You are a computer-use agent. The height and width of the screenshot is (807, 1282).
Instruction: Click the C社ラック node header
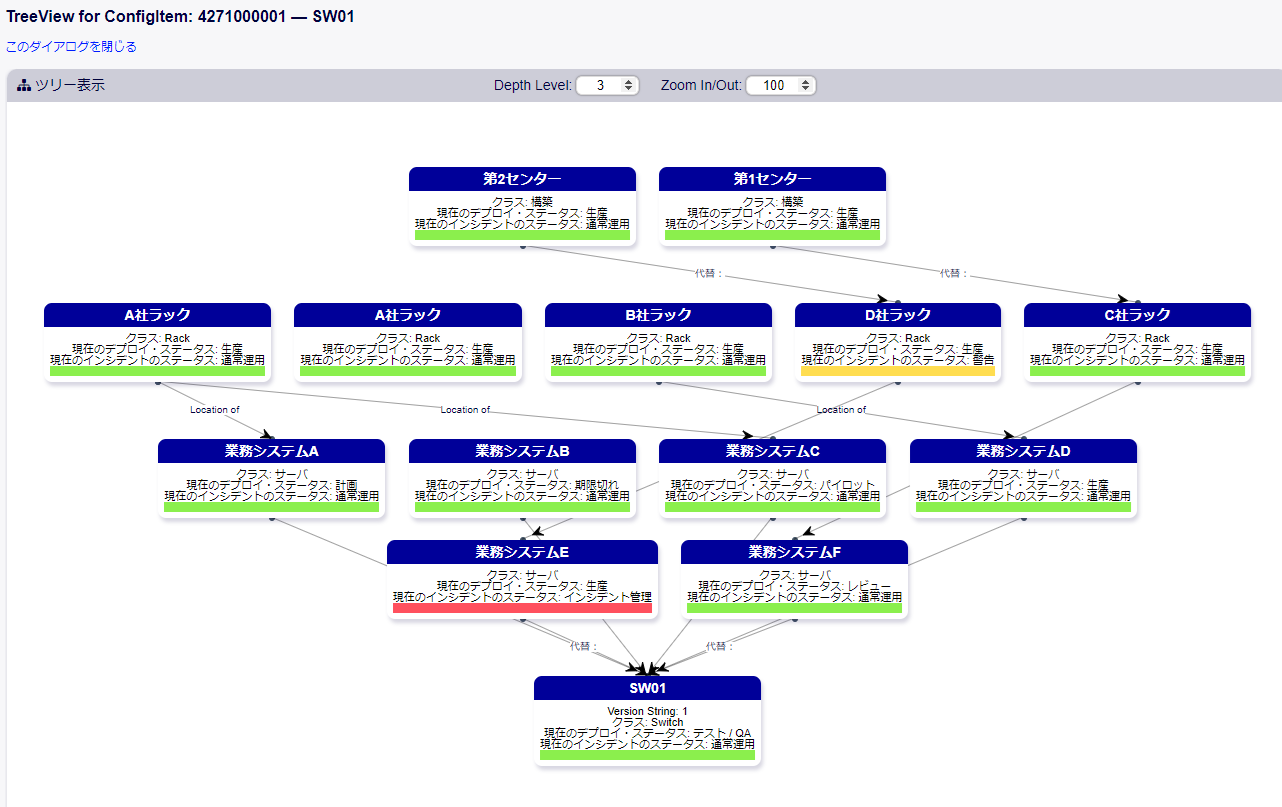pyautogui.click(x=1137, y=315)
